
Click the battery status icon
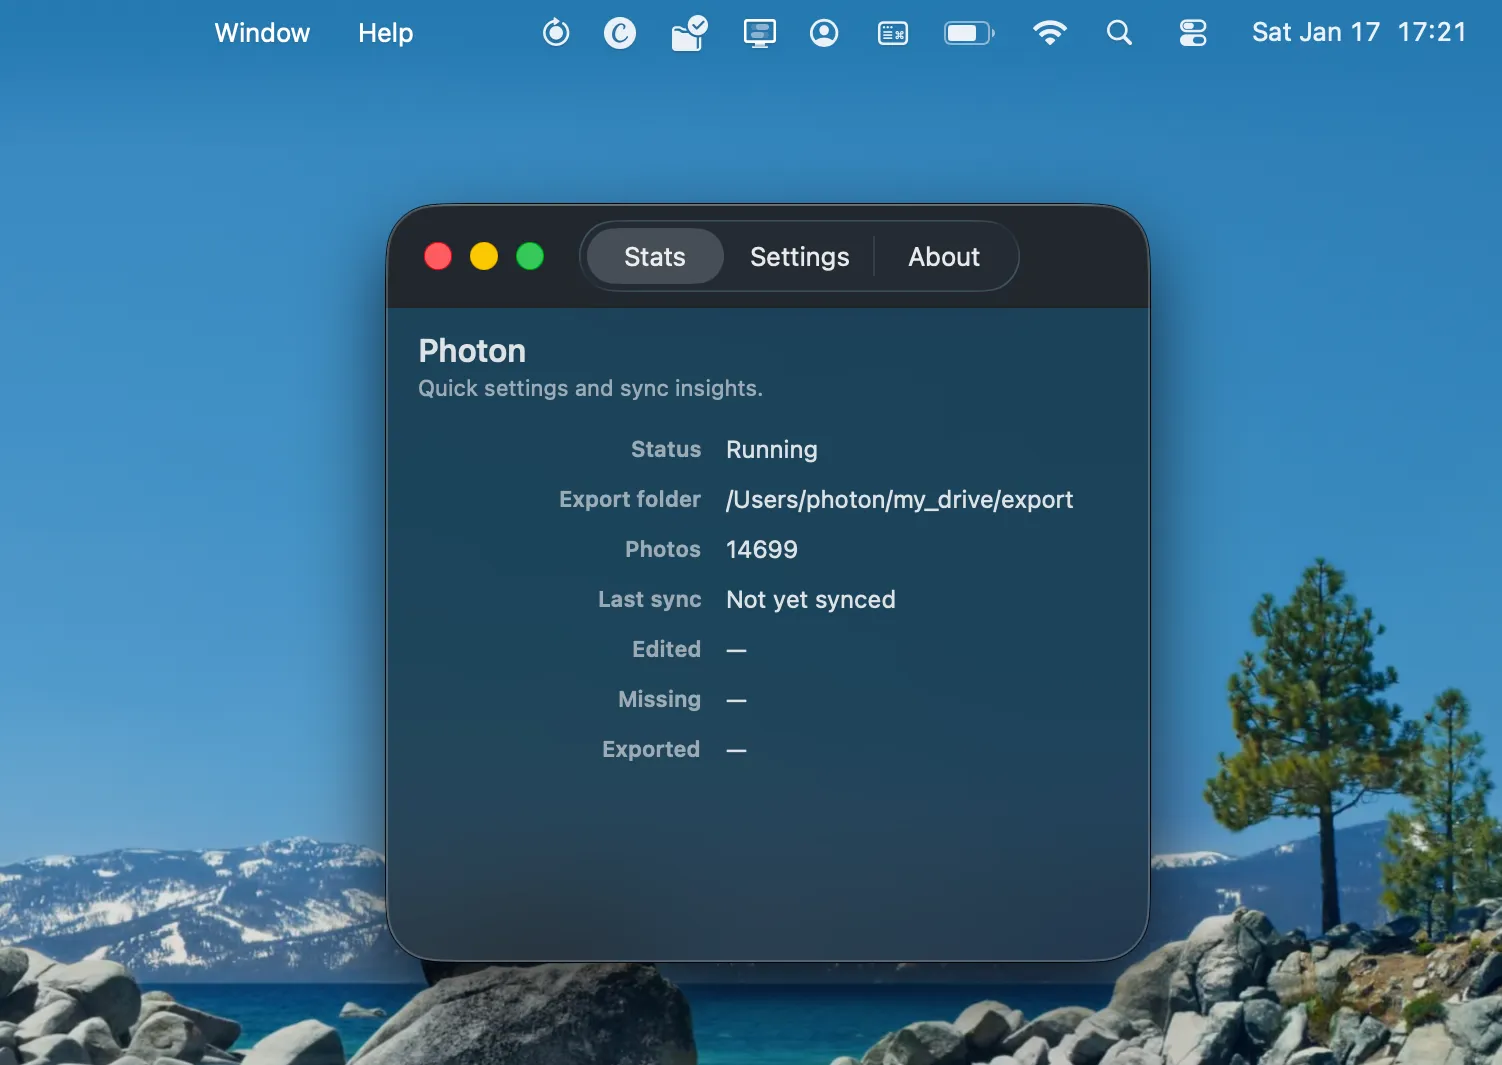pos(969,33)
